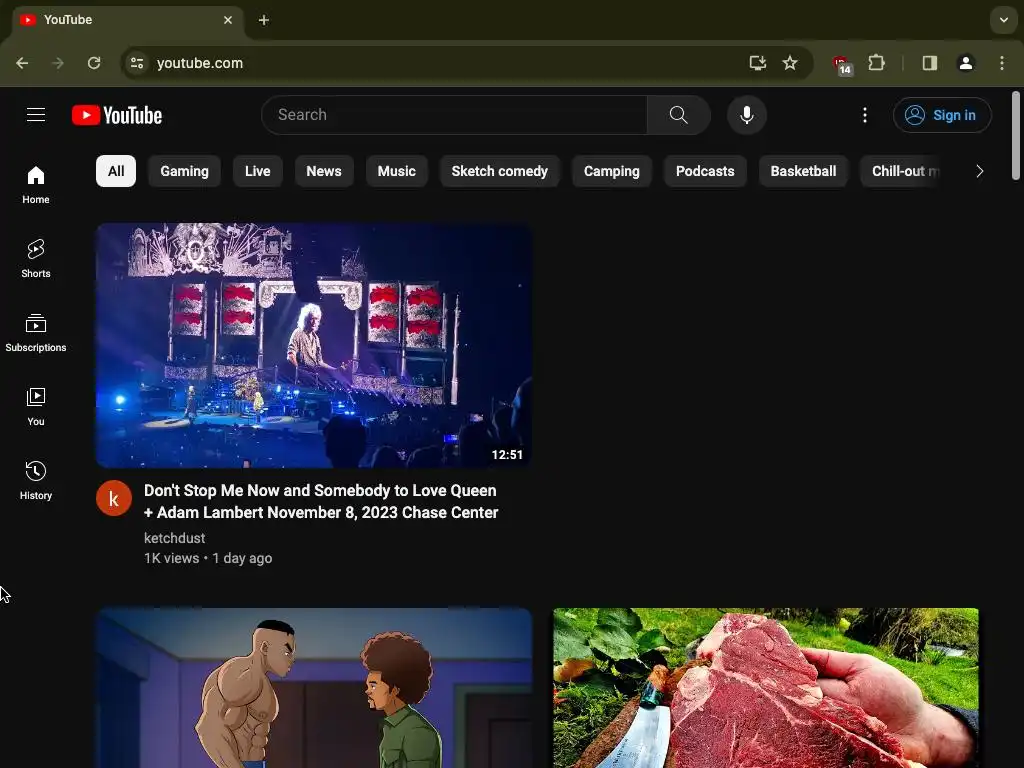
Task: Select the Gaming filter chip
Action: click(x=184, y=171)
